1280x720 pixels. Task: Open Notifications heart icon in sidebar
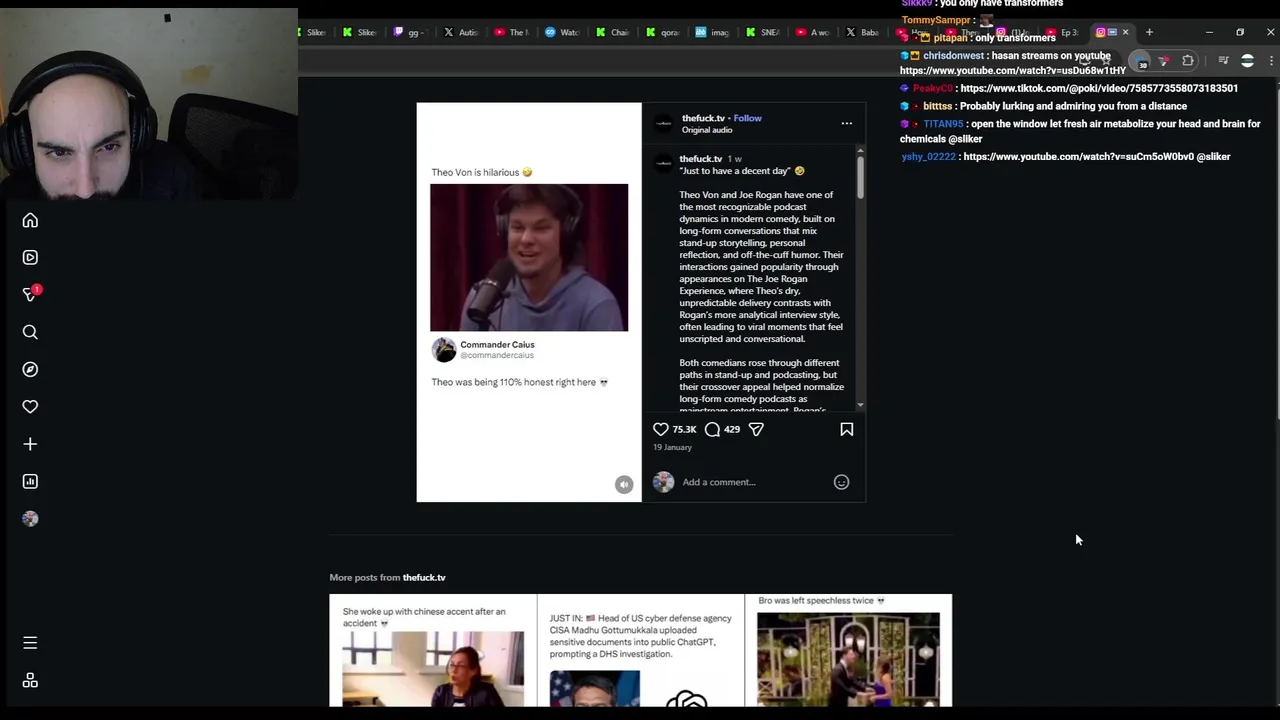[x=30, y=407]
